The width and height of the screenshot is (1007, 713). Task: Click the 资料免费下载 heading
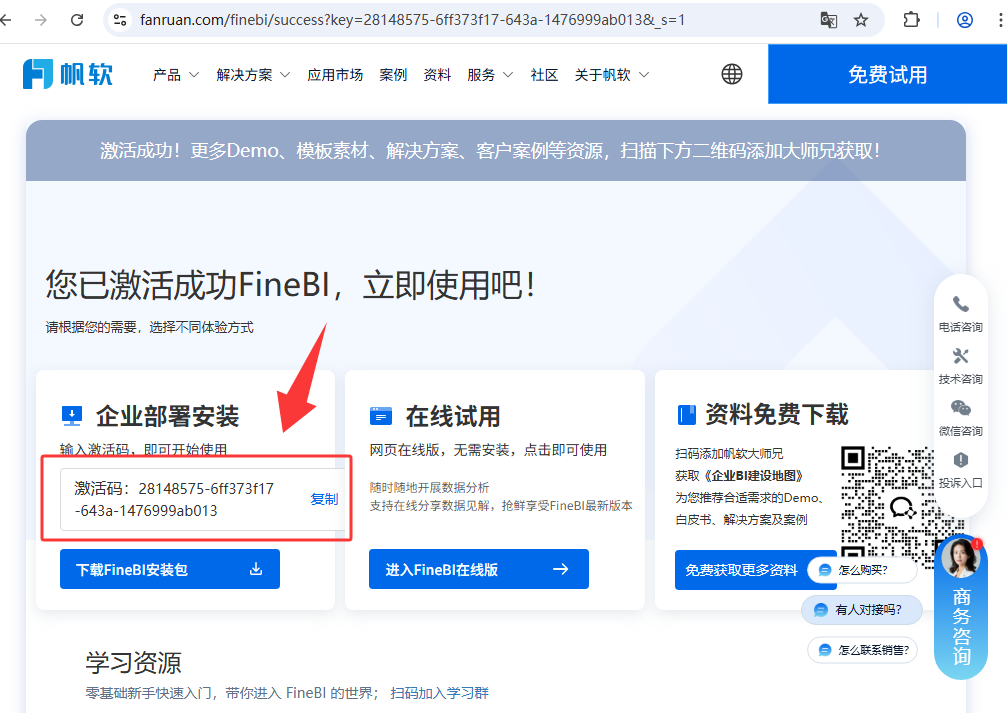tap(777, 414)
